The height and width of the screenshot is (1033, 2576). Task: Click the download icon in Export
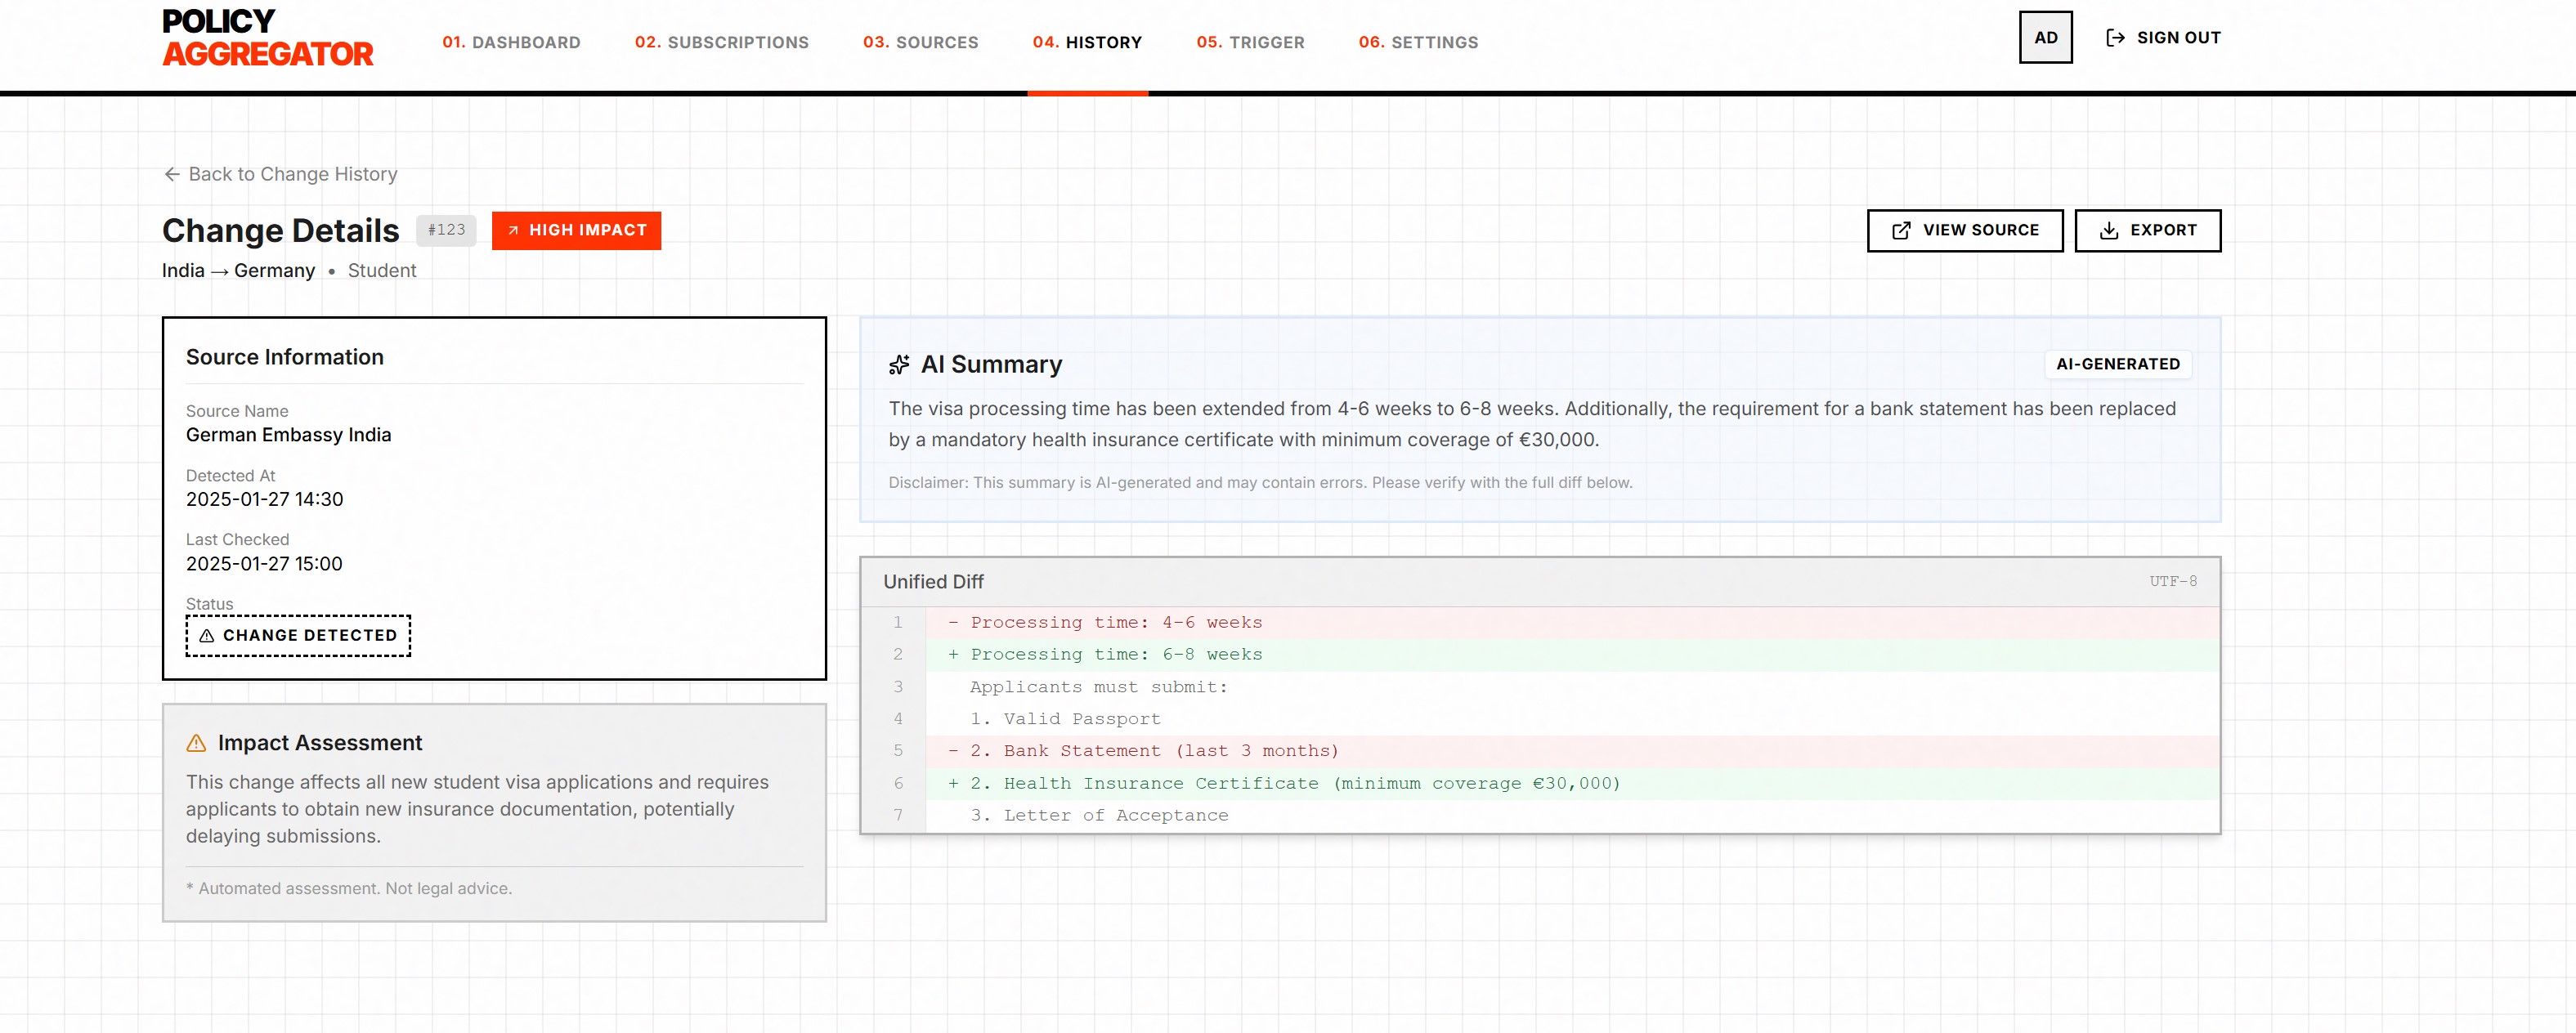click(x=2109, y=231)
